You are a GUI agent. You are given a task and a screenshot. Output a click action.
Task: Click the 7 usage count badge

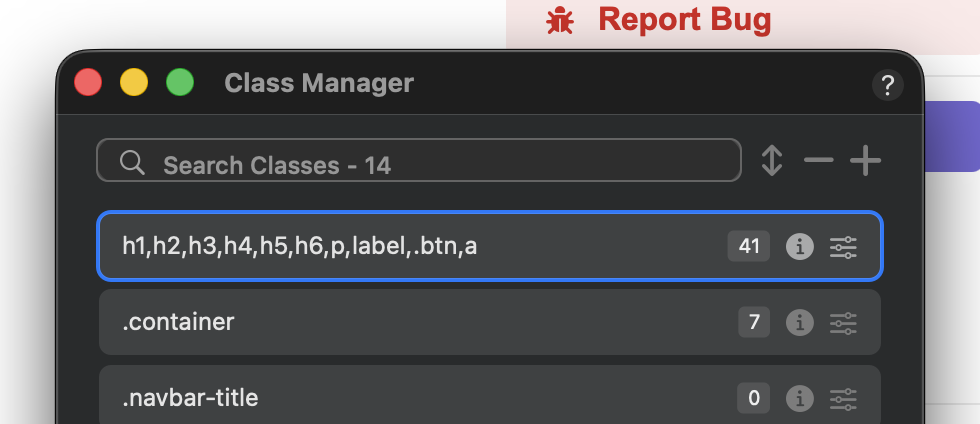(754, 322)
